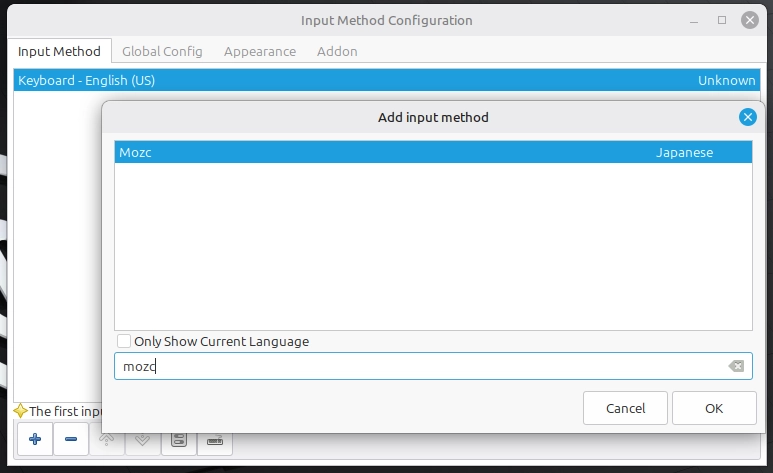Image resolution: width=773 pixels, height=473 pixels.
Task: Open the input method configure icon
Action: pyautogui.click(x=179, y=439)
